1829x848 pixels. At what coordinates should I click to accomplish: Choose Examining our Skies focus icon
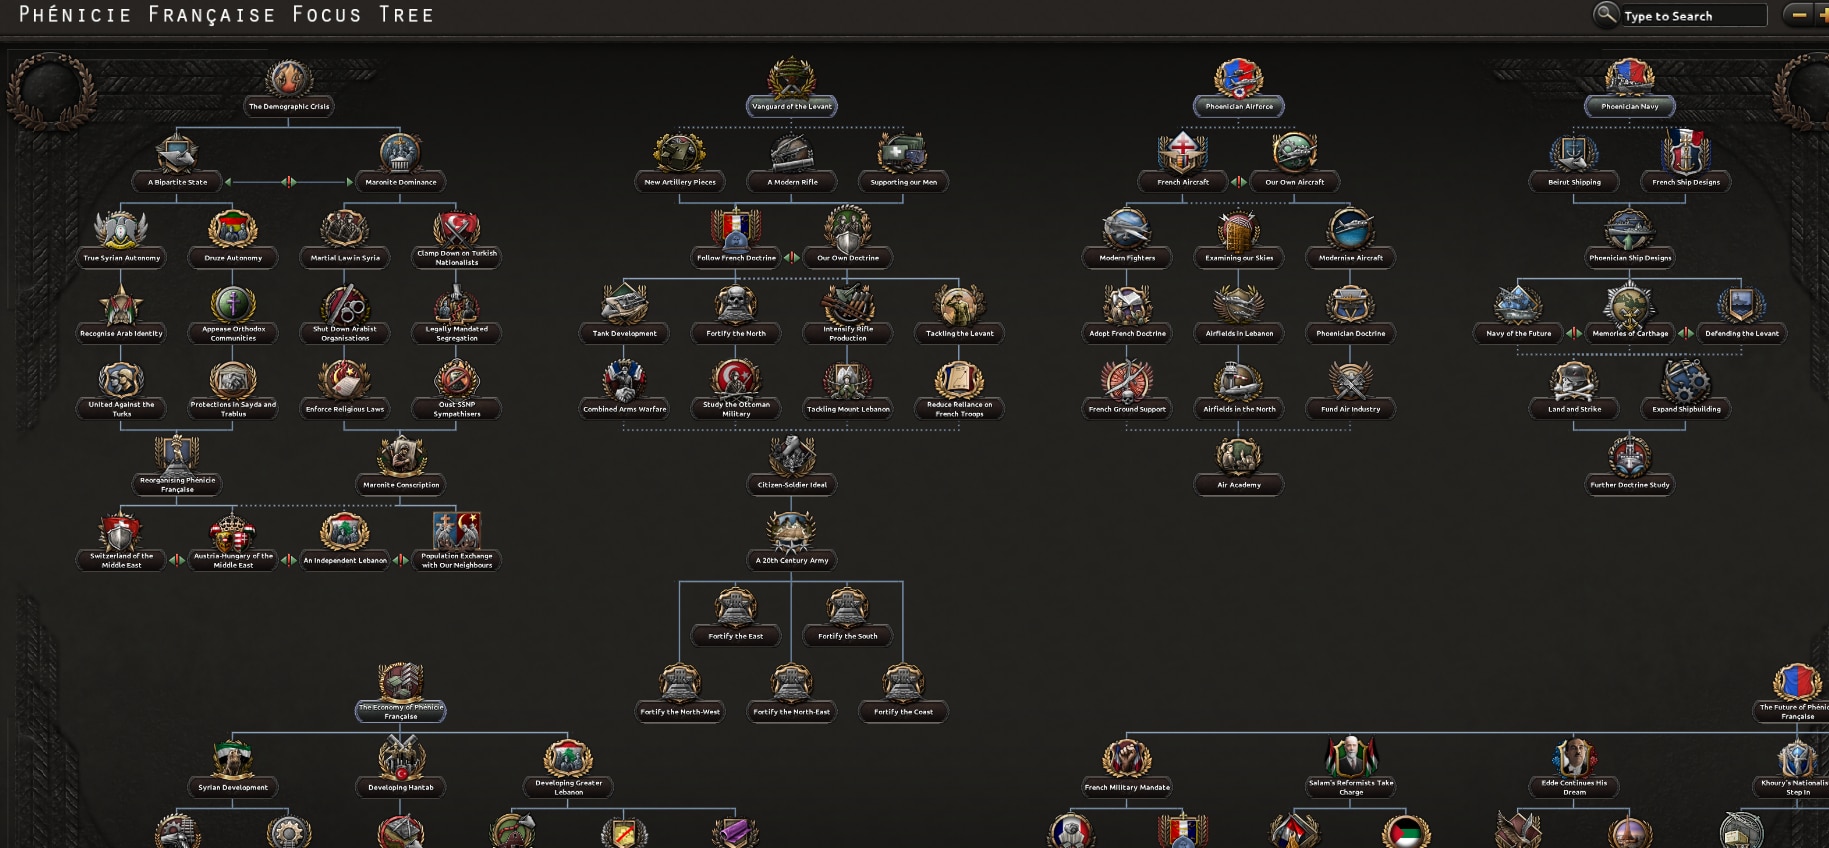[x=1239, y=229]
